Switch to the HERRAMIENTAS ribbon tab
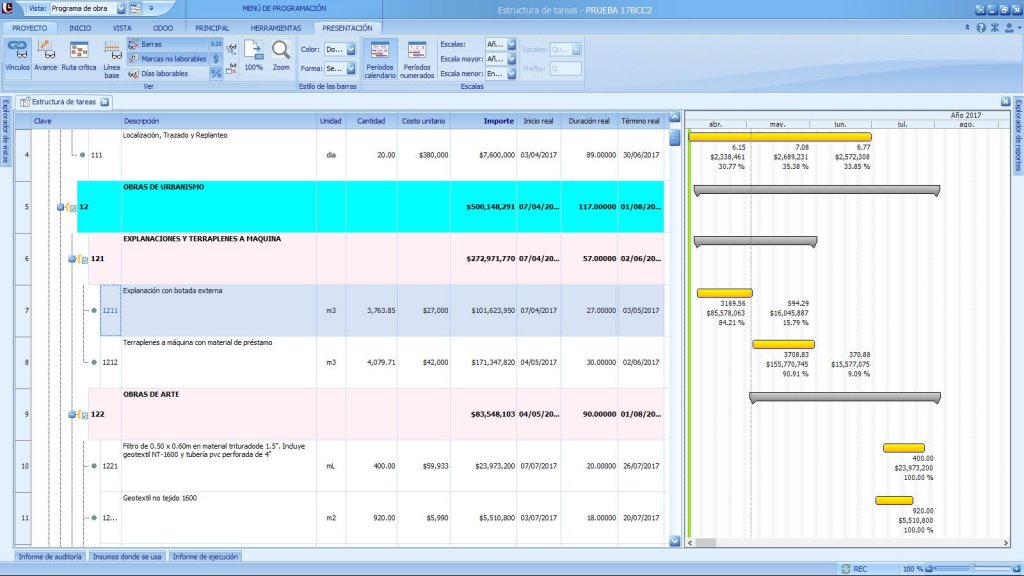Image resolution: width=1024 pixels, height=576 pixels. [x=278, y=28]
